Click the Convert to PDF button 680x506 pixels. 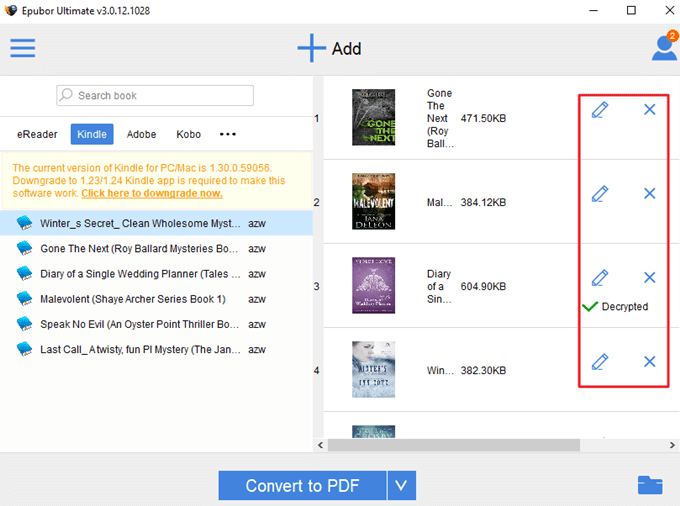(302, 485)
